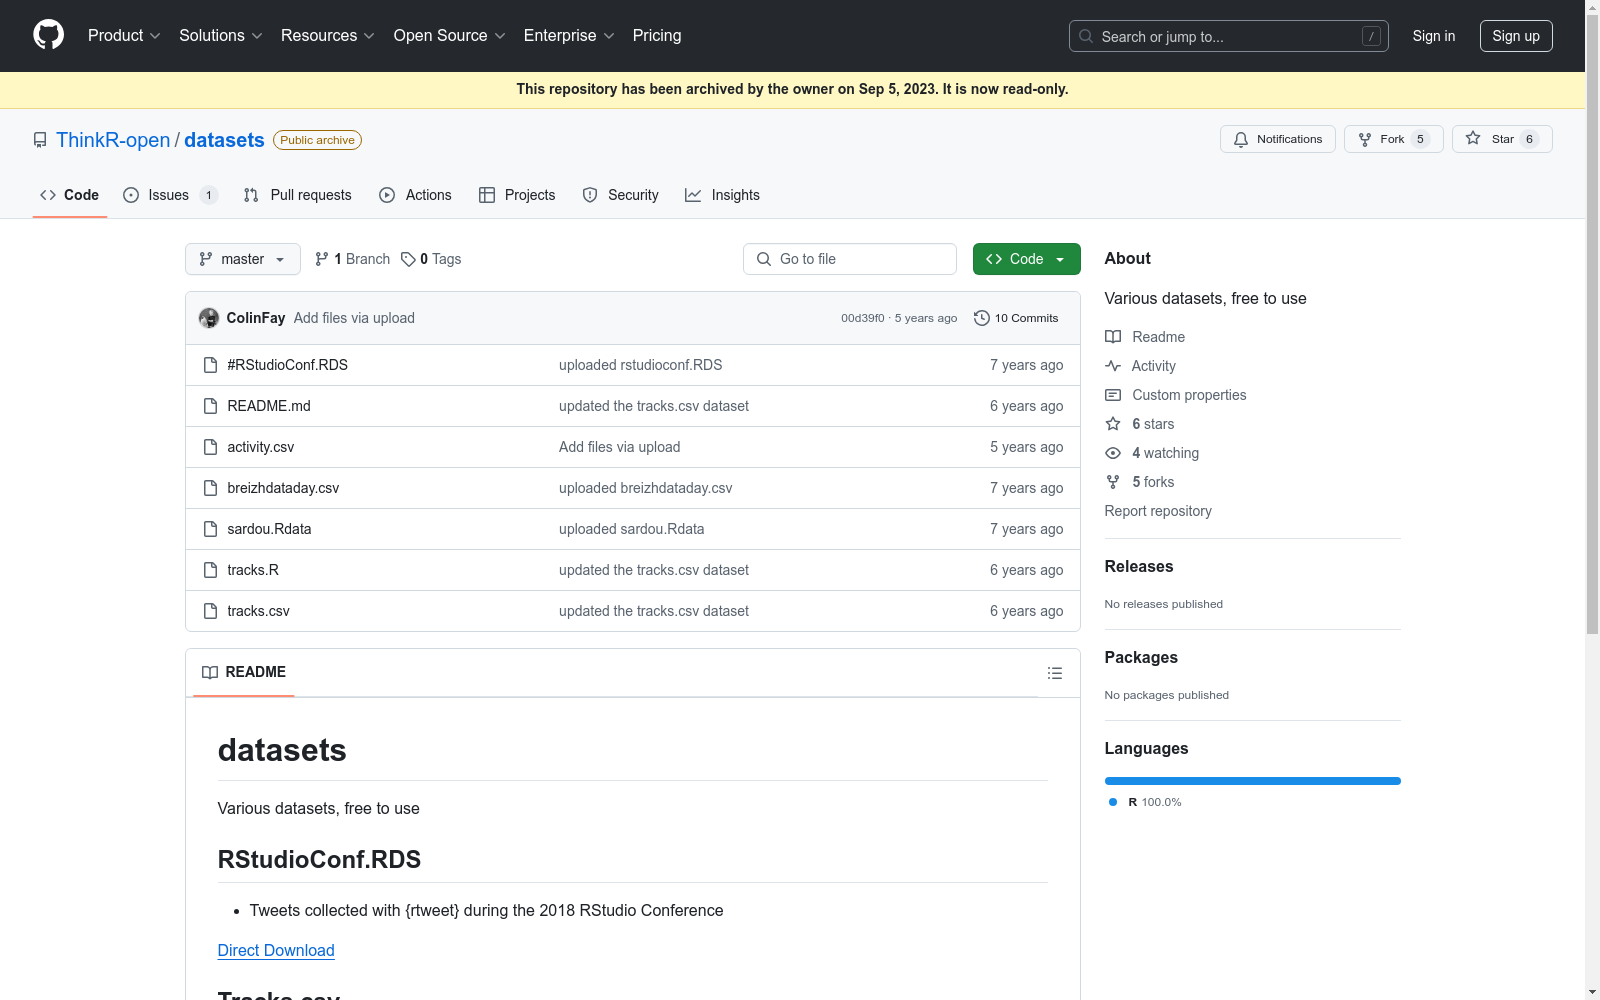Expand the Open Source menu
The width and height of the screenshot is (1600, 1000).
tap(450, 35)
